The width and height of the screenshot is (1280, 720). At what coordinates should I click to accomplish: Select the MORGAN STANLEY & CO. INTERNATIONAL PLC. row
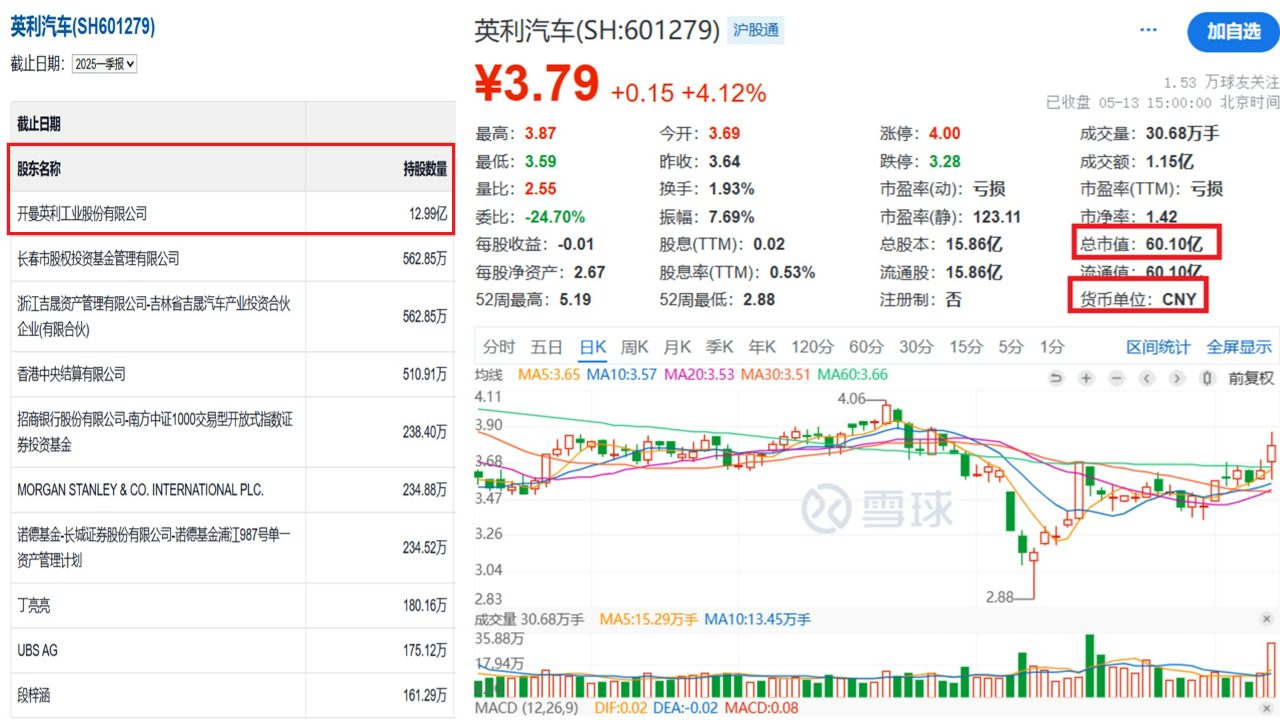pos(232,490)
